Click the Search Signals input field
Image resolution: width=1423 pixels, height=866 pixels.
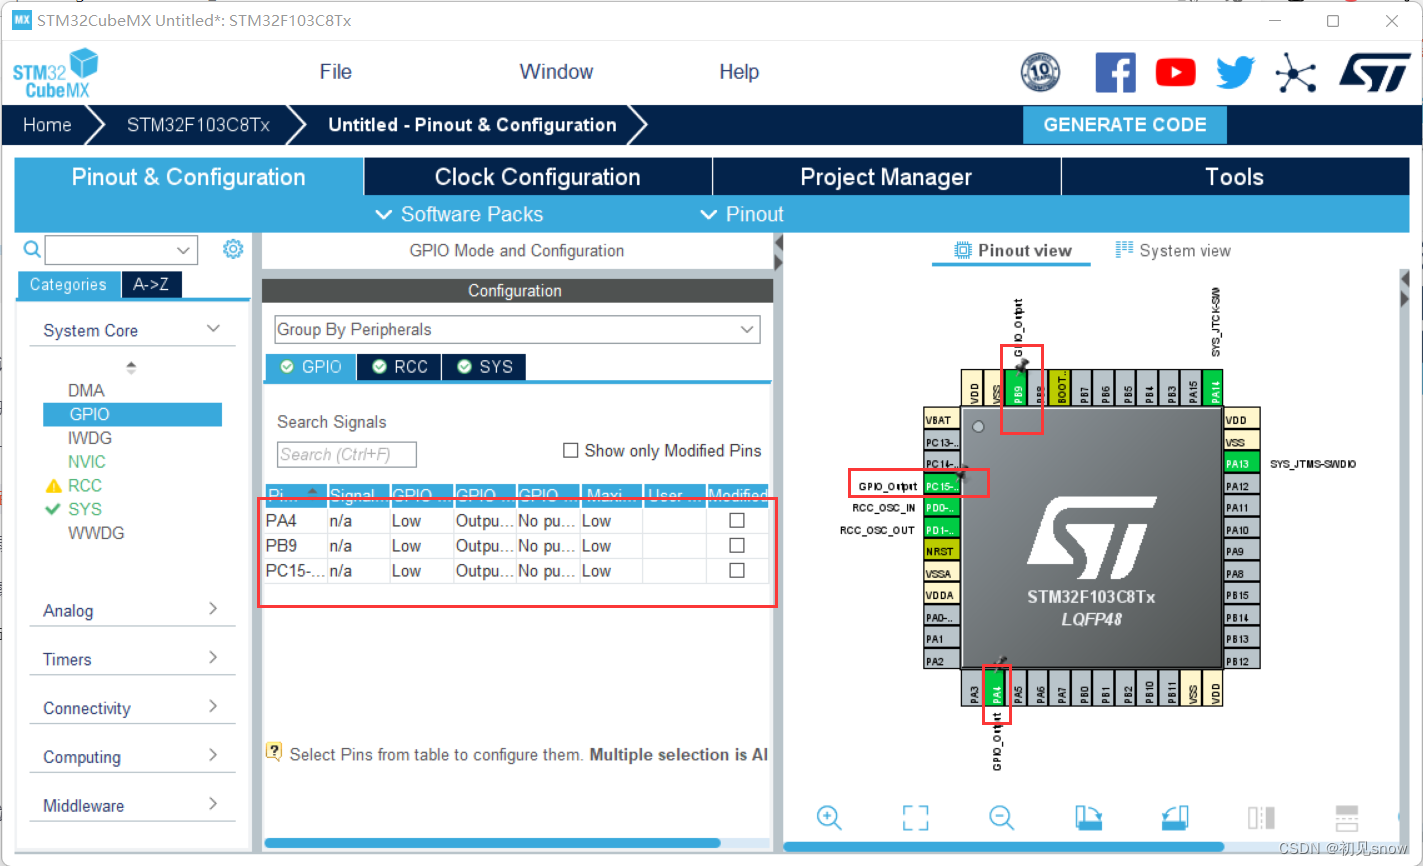click(346, 454)
